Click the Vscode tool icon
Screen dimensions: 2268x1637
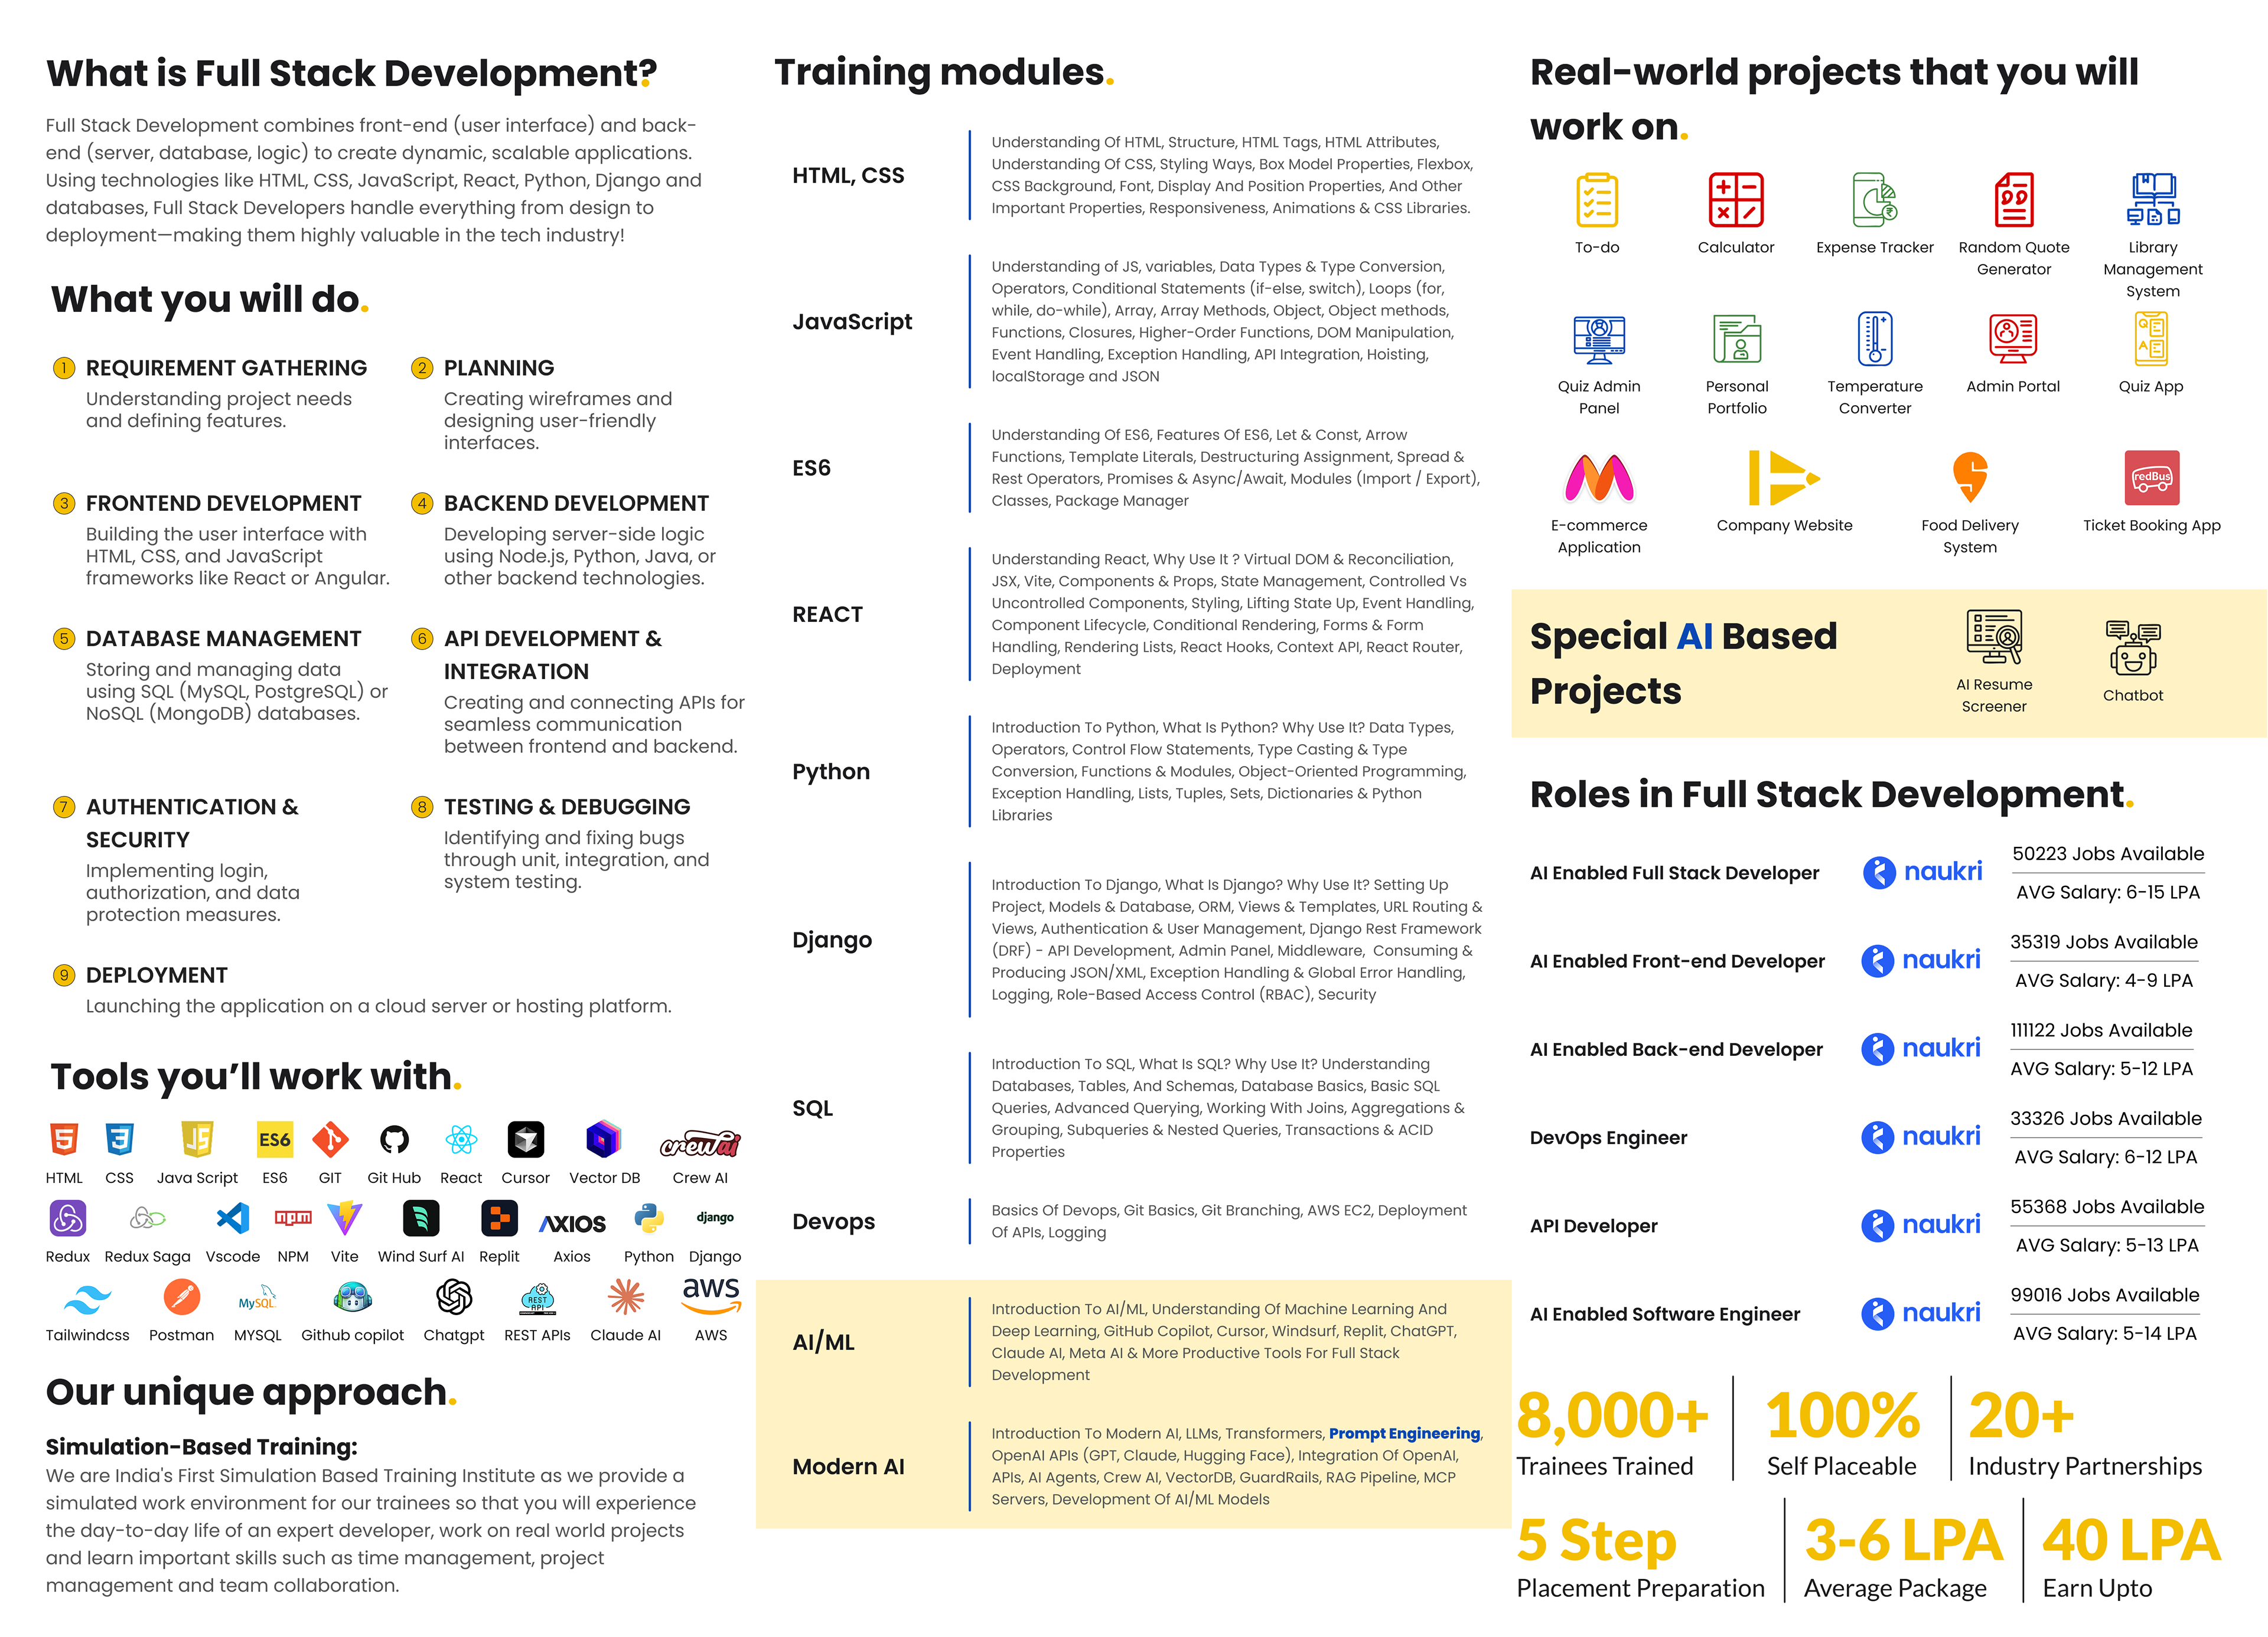232,1218
